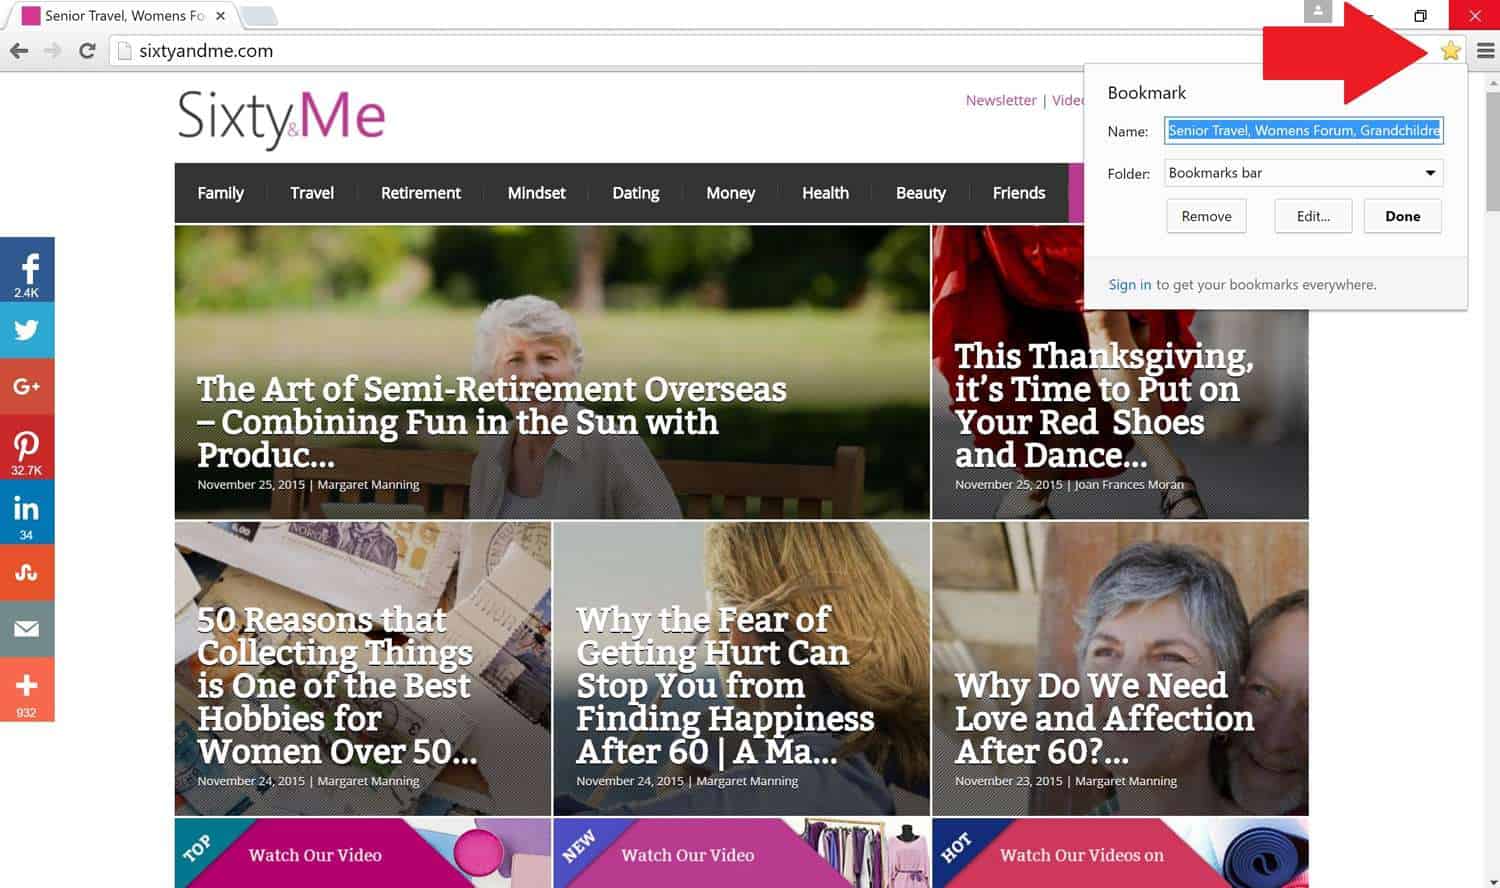Open the Travel menu item

tap(312, 193)
